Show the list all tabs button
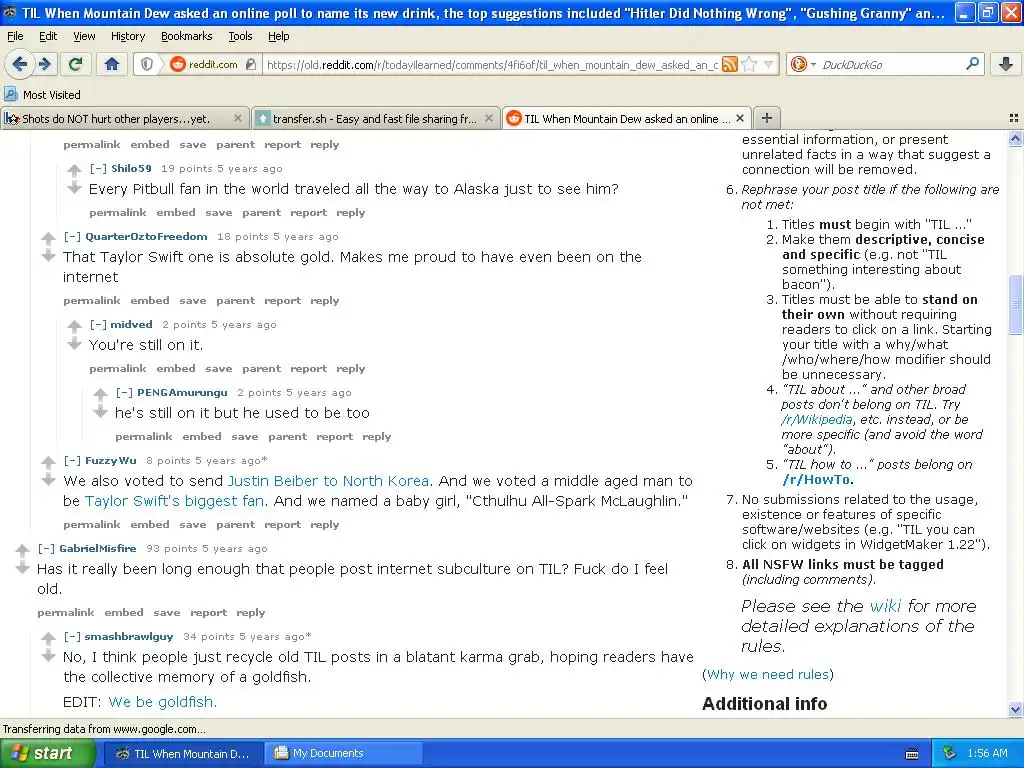The width and height of the screenshot is (1024, 768). 1014,118
